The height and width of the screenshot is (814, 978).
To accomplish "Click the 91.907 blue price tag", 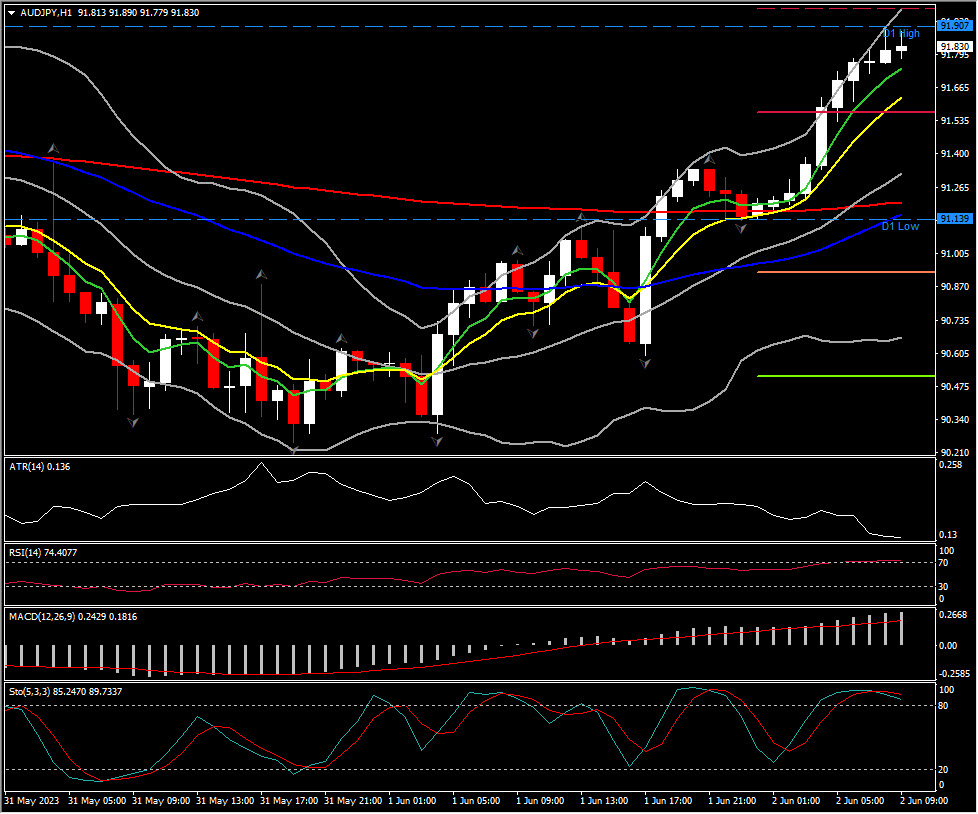I will [x=954, y=26].
